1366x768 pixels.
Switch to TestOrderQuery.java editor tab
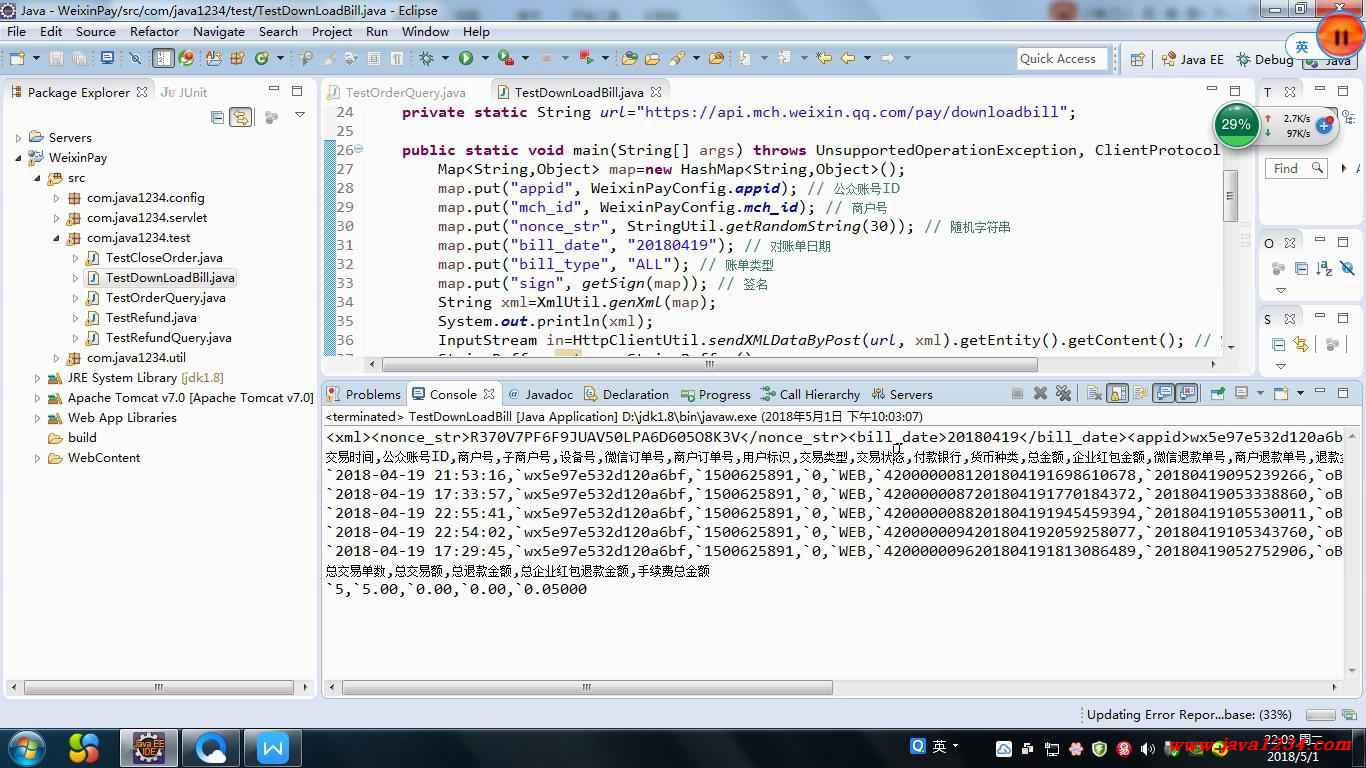(406, 92)
